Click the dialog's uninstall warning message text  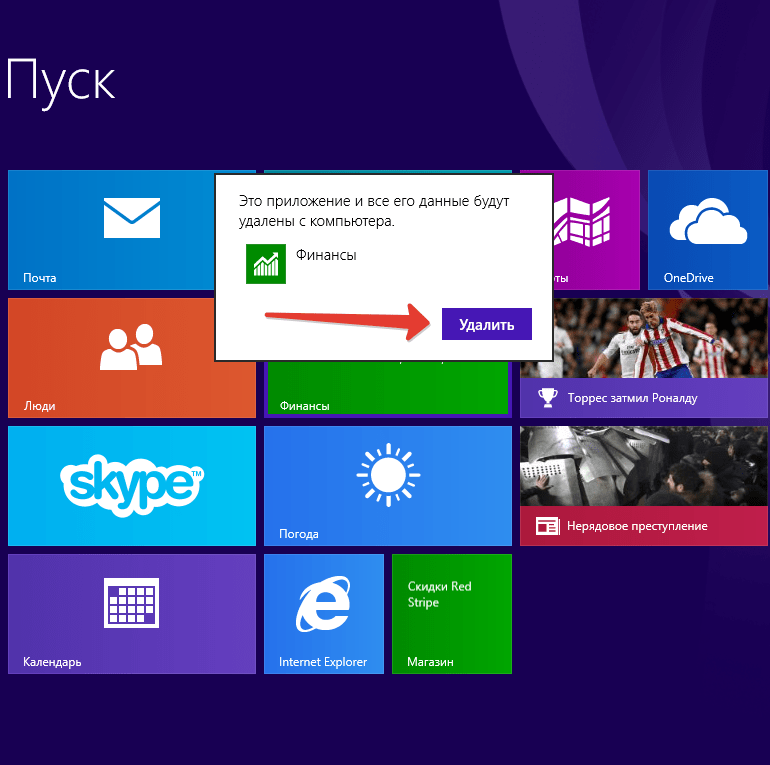(374, 211)
